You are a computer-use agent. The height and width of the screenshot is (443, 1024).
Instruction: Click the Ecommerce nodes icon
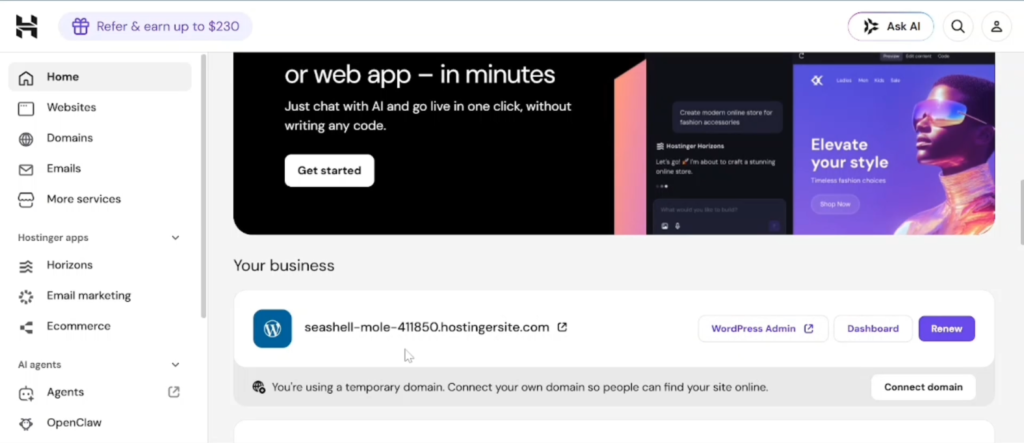[26, 327]
